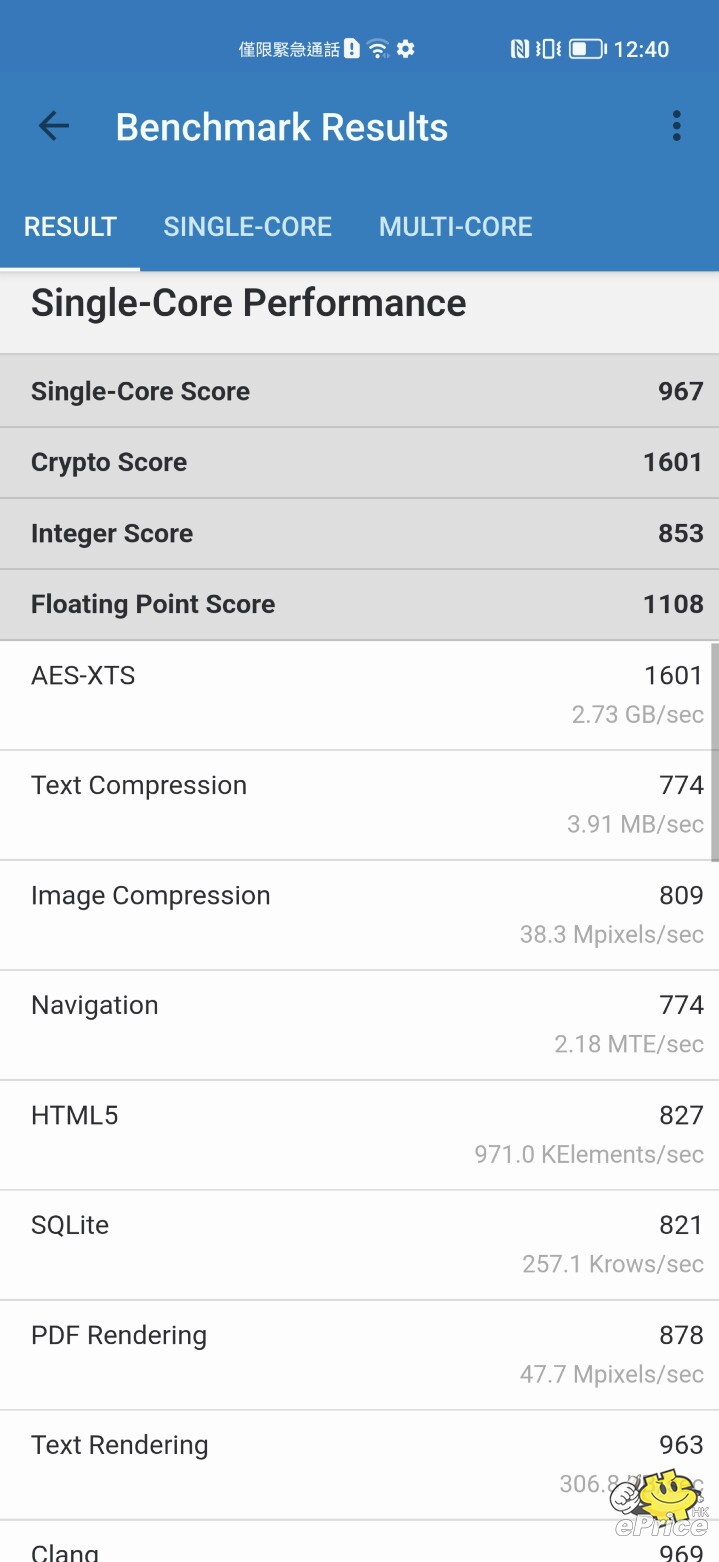Tap the settings gear status icon
The image size is (719, 1562).
point(405,49)
